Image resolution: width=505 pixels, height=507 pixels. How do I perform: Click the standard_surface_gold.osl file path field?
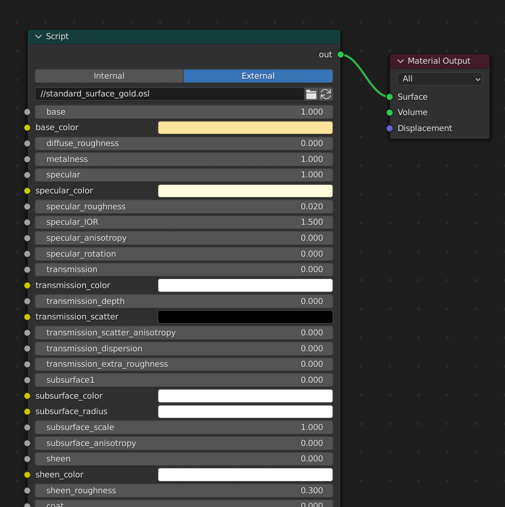tap(170, 94)
